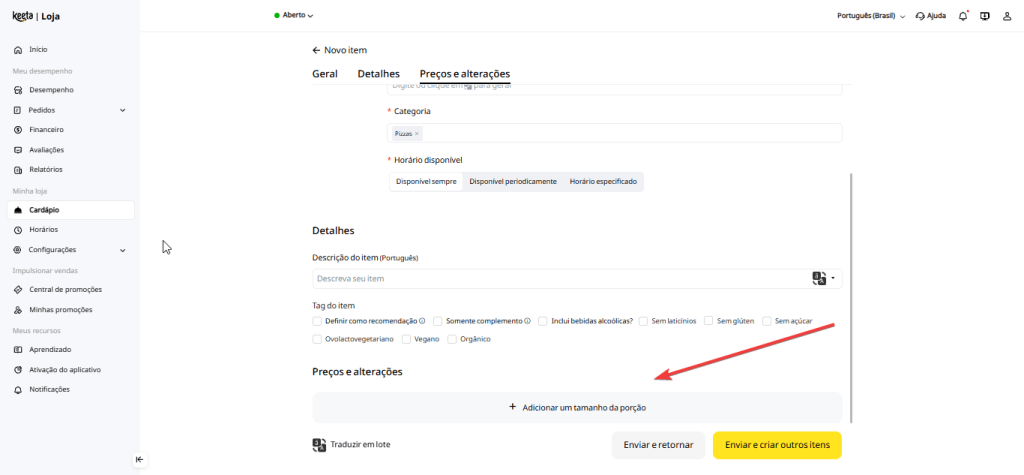
Task: Open the Português (Brasil) language dropdown
Action: pyautogui.click(x=870, y=16)
